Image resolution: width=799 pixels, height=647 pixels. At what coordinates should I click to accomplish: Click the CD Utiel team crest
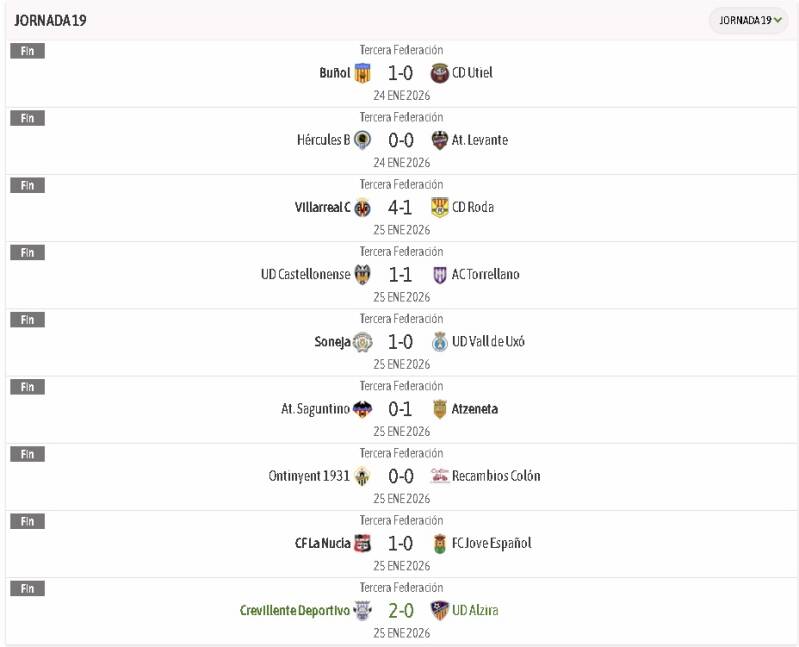[x=439, y=73]
